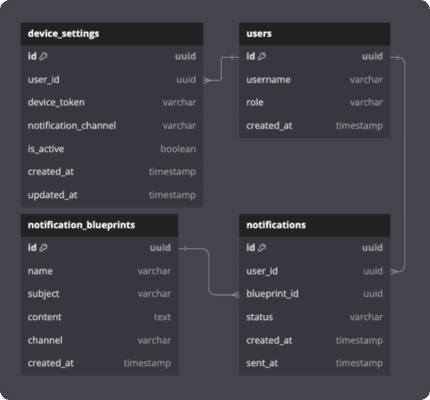Click the varchar type of username
This screenshot has height=400, width=430.
point(366,80)
